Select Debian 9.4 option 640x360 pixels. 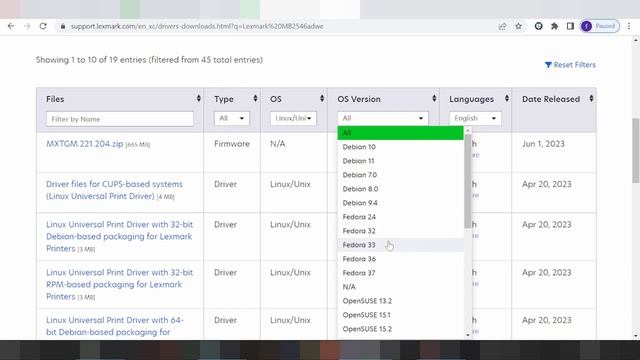click(400, 203)
